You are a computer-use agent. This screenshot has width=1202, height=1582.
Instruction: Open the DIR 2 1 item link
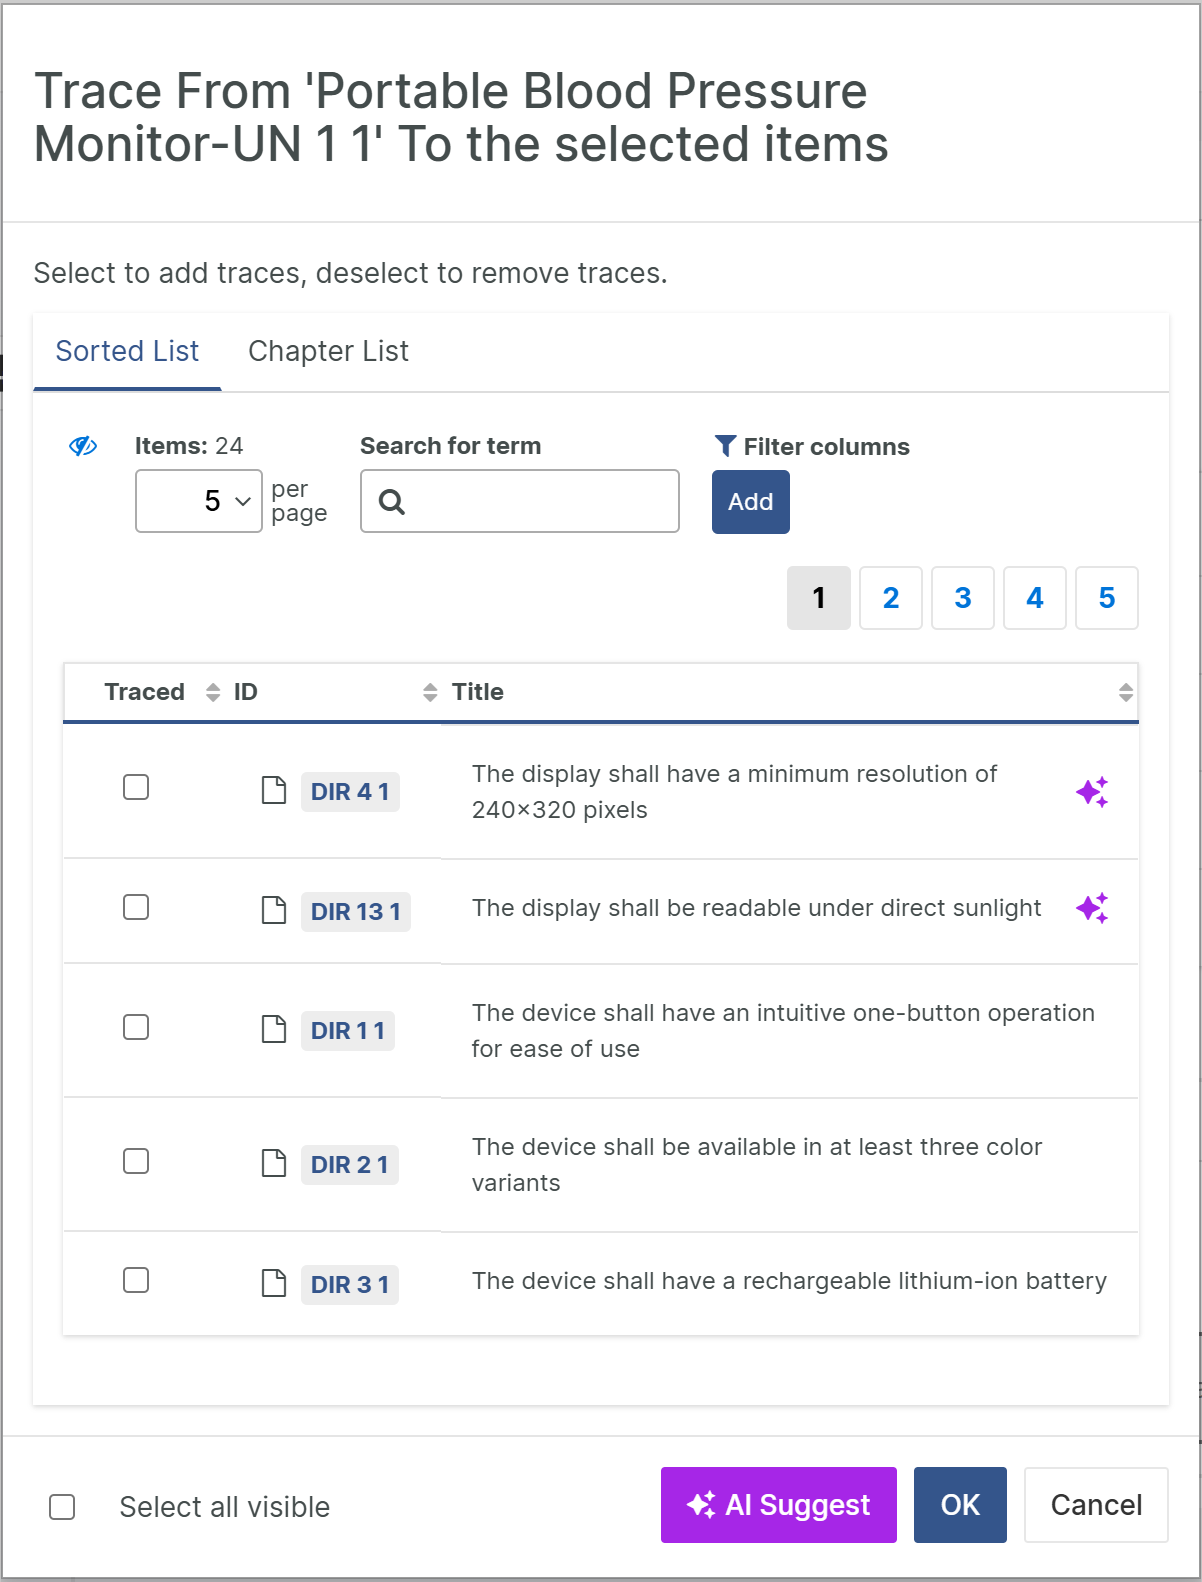349,1165
